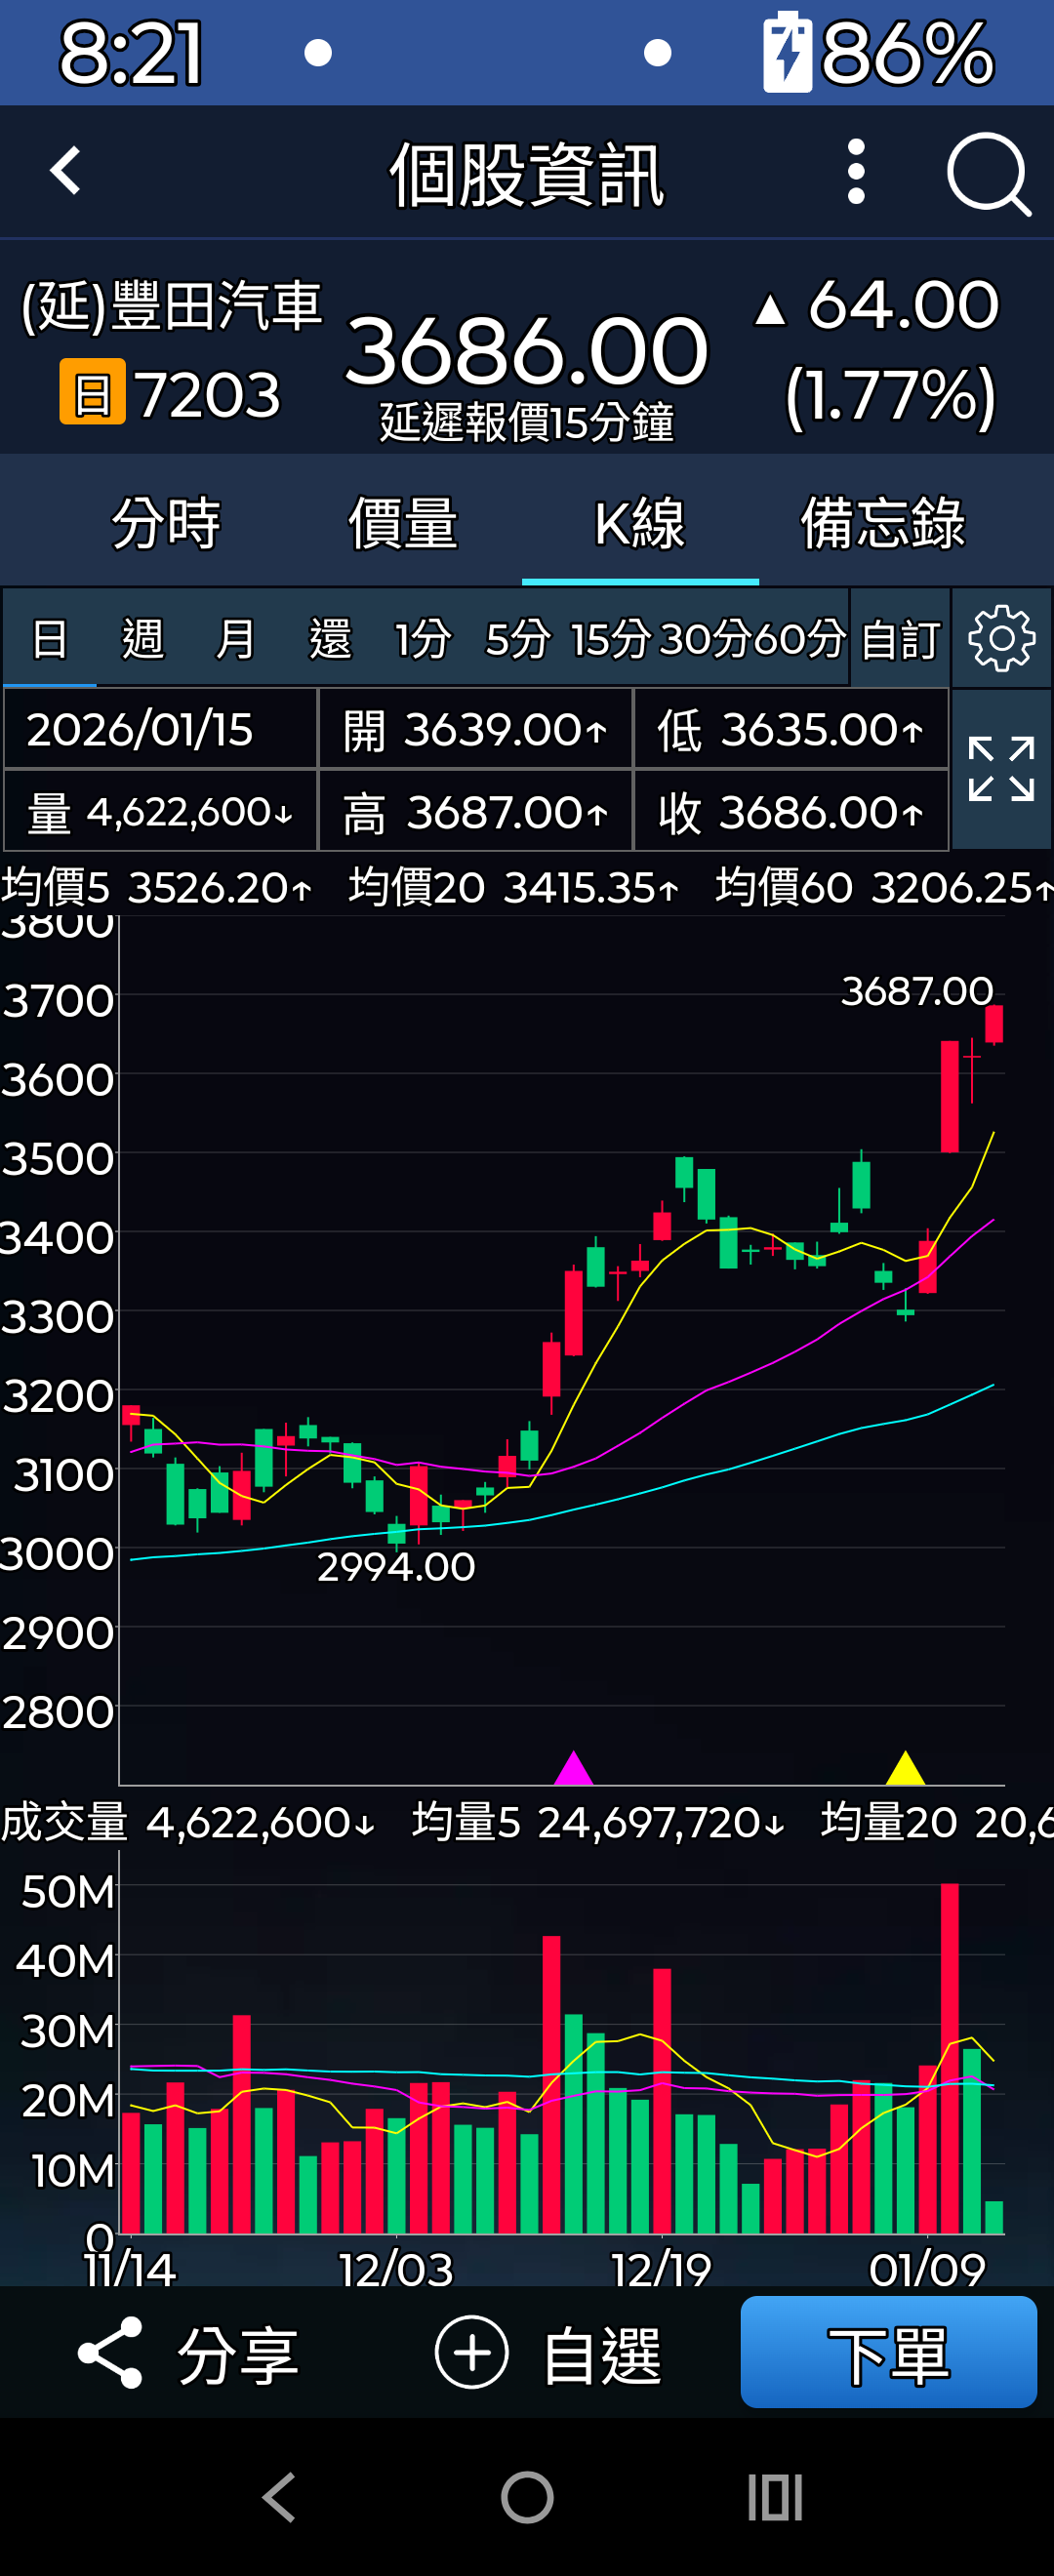Select 60分 chart interval
The height and width of the screenshot is (2576, 1054).
[799, 638]
